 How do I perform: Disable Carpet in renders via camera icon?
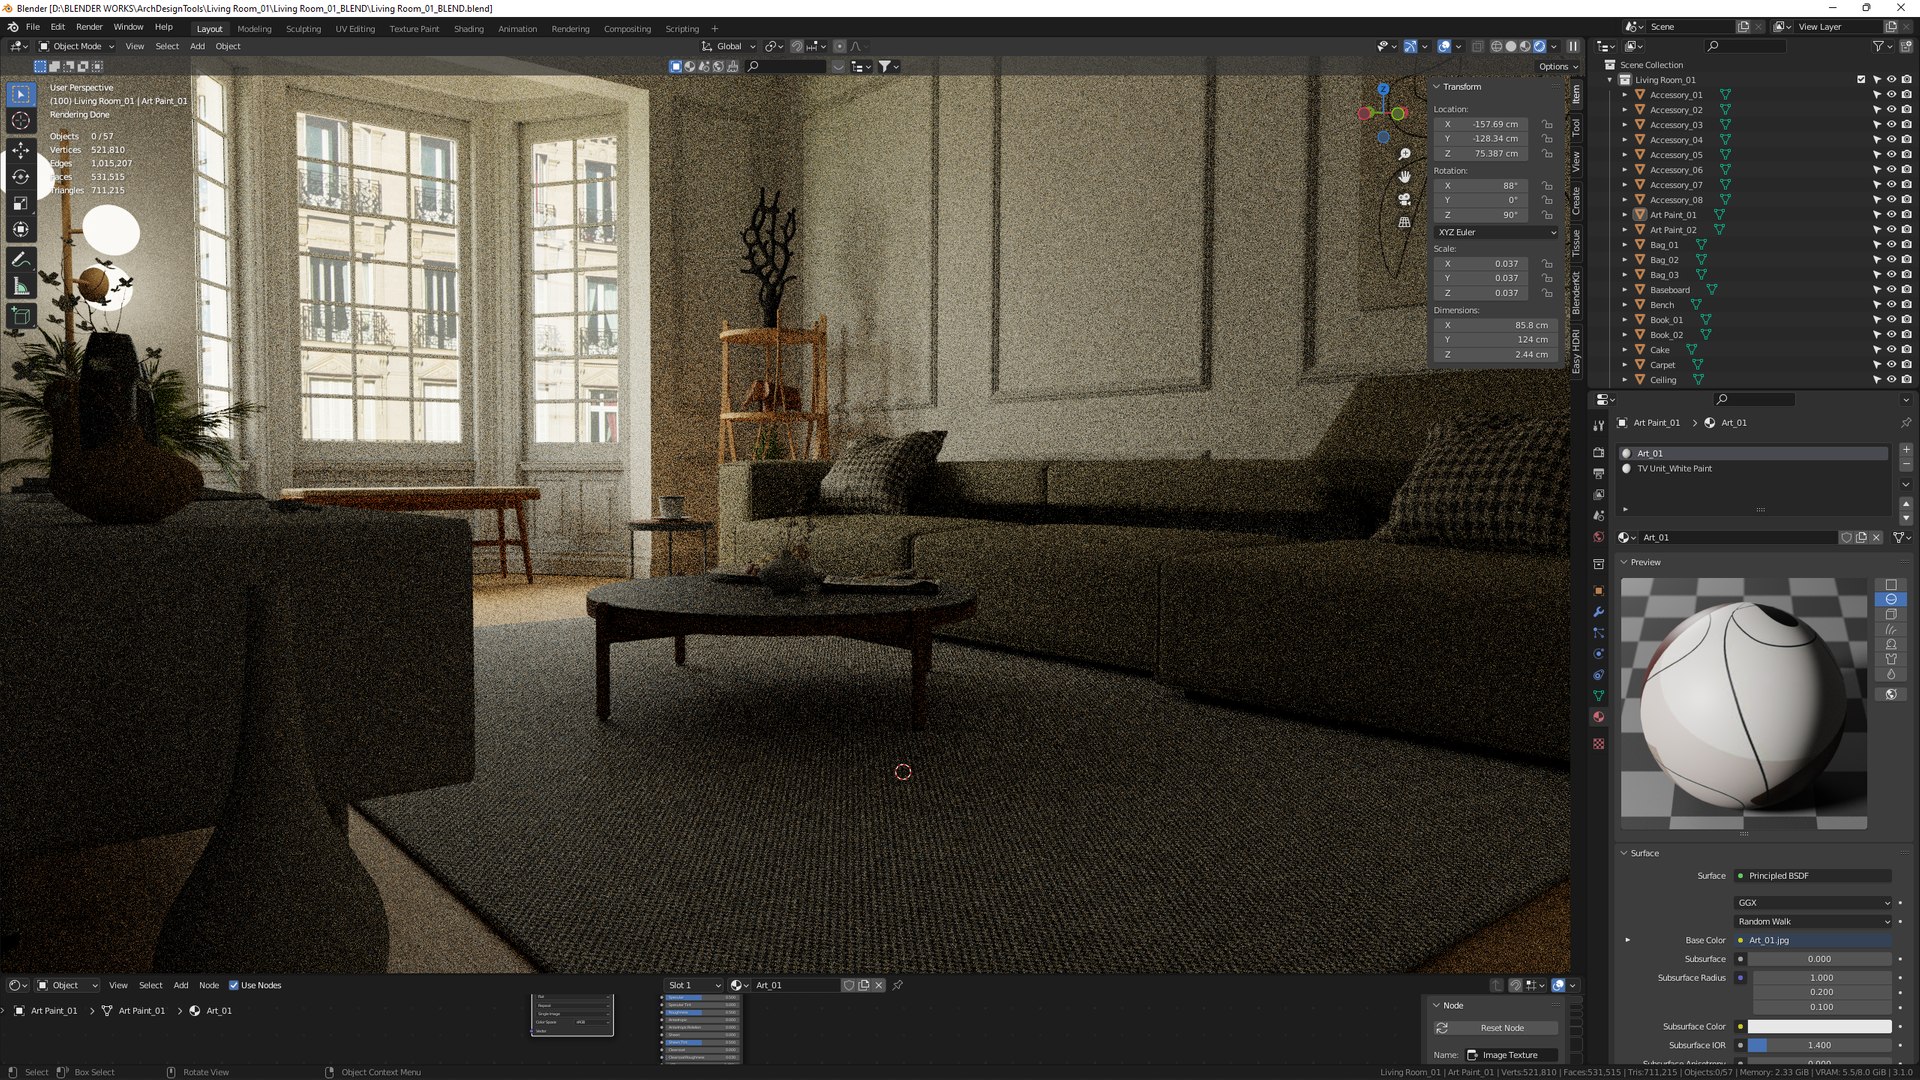click(x=1907, y=365)
